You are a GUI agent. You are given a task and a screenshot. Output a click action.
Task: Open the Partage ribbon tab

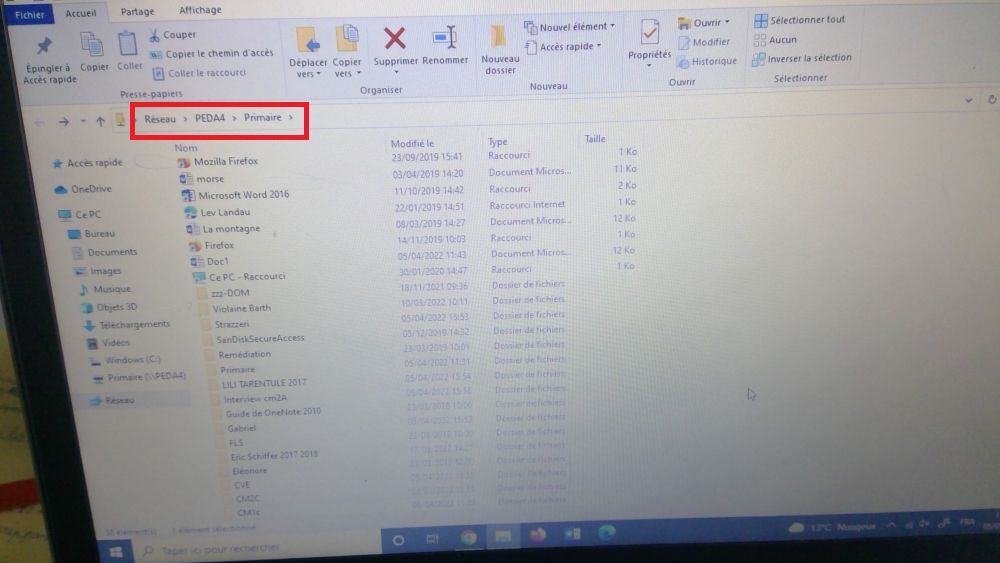point(137,11)
